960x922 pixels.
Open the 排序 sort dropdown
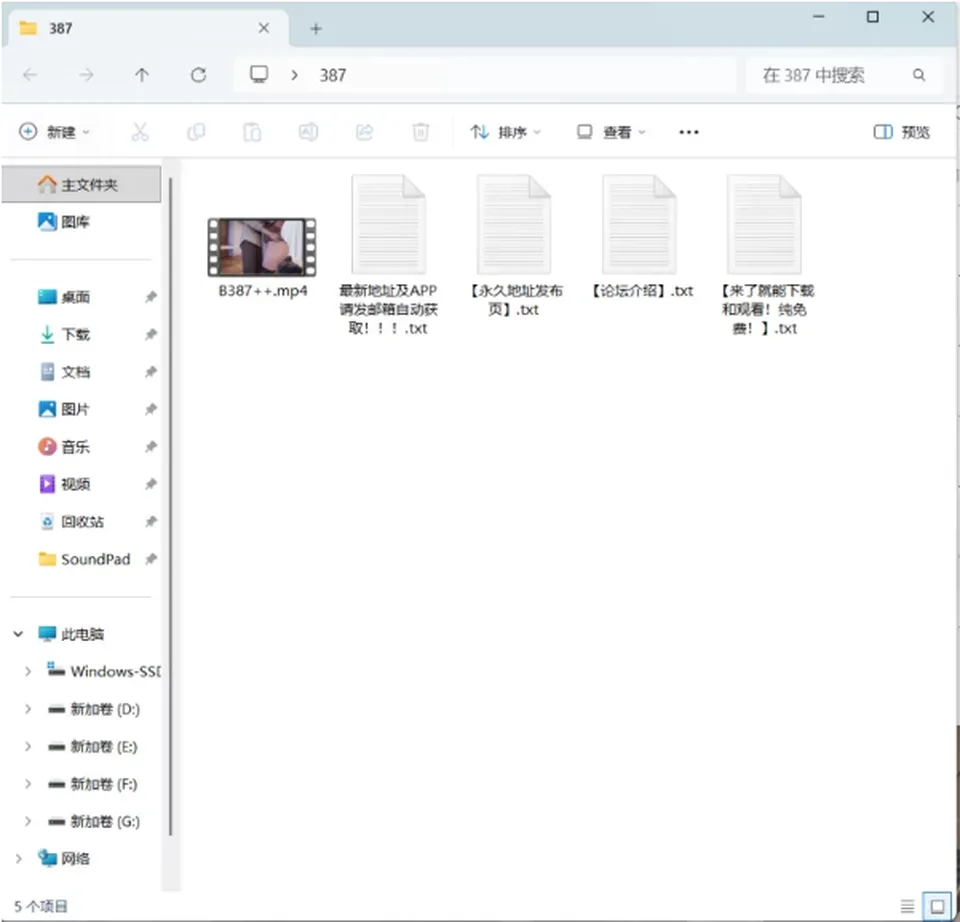click(x=506, y=132)
